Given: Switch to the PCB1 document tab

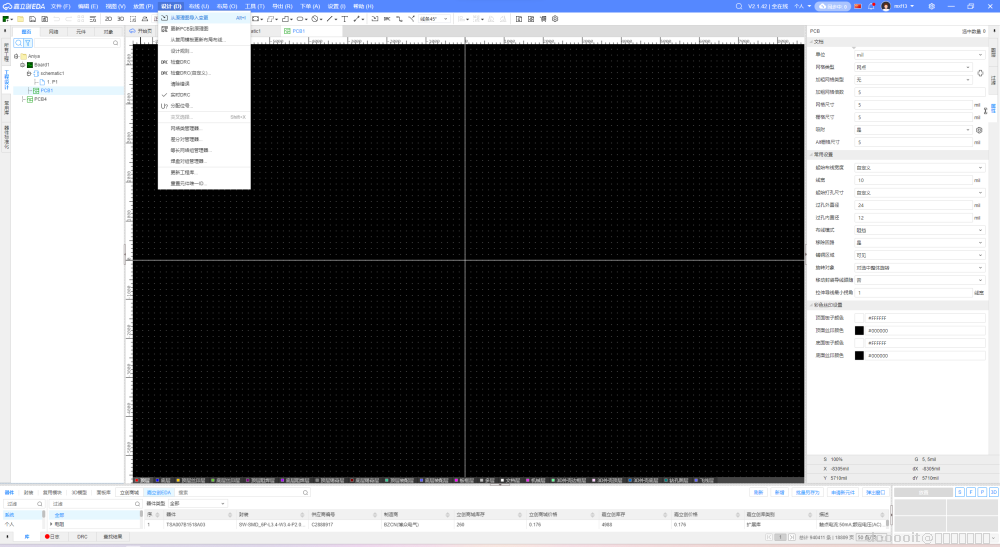Looking at the screenshot, I should click(295, 31).
